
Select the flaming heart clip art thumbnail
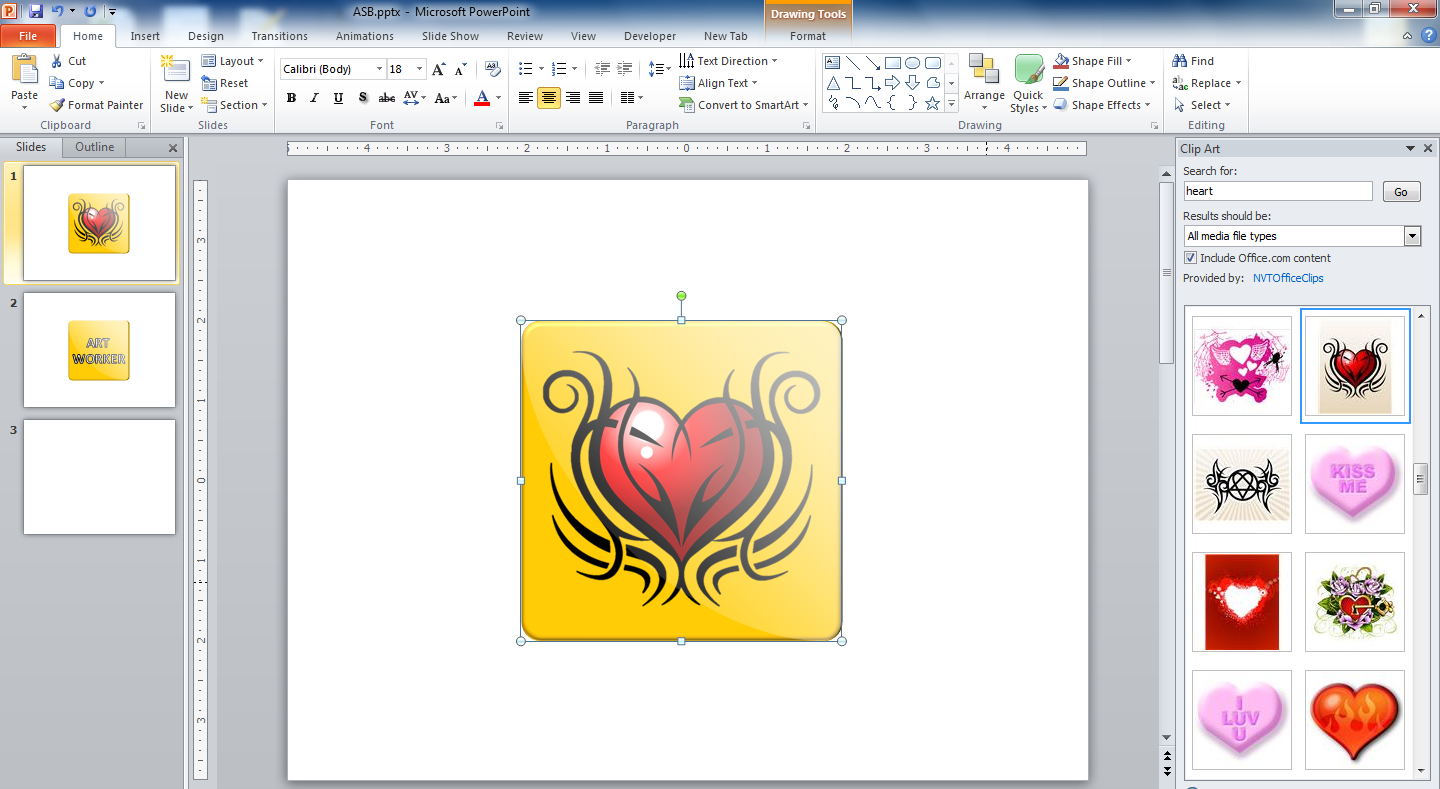click(1355, 720)
